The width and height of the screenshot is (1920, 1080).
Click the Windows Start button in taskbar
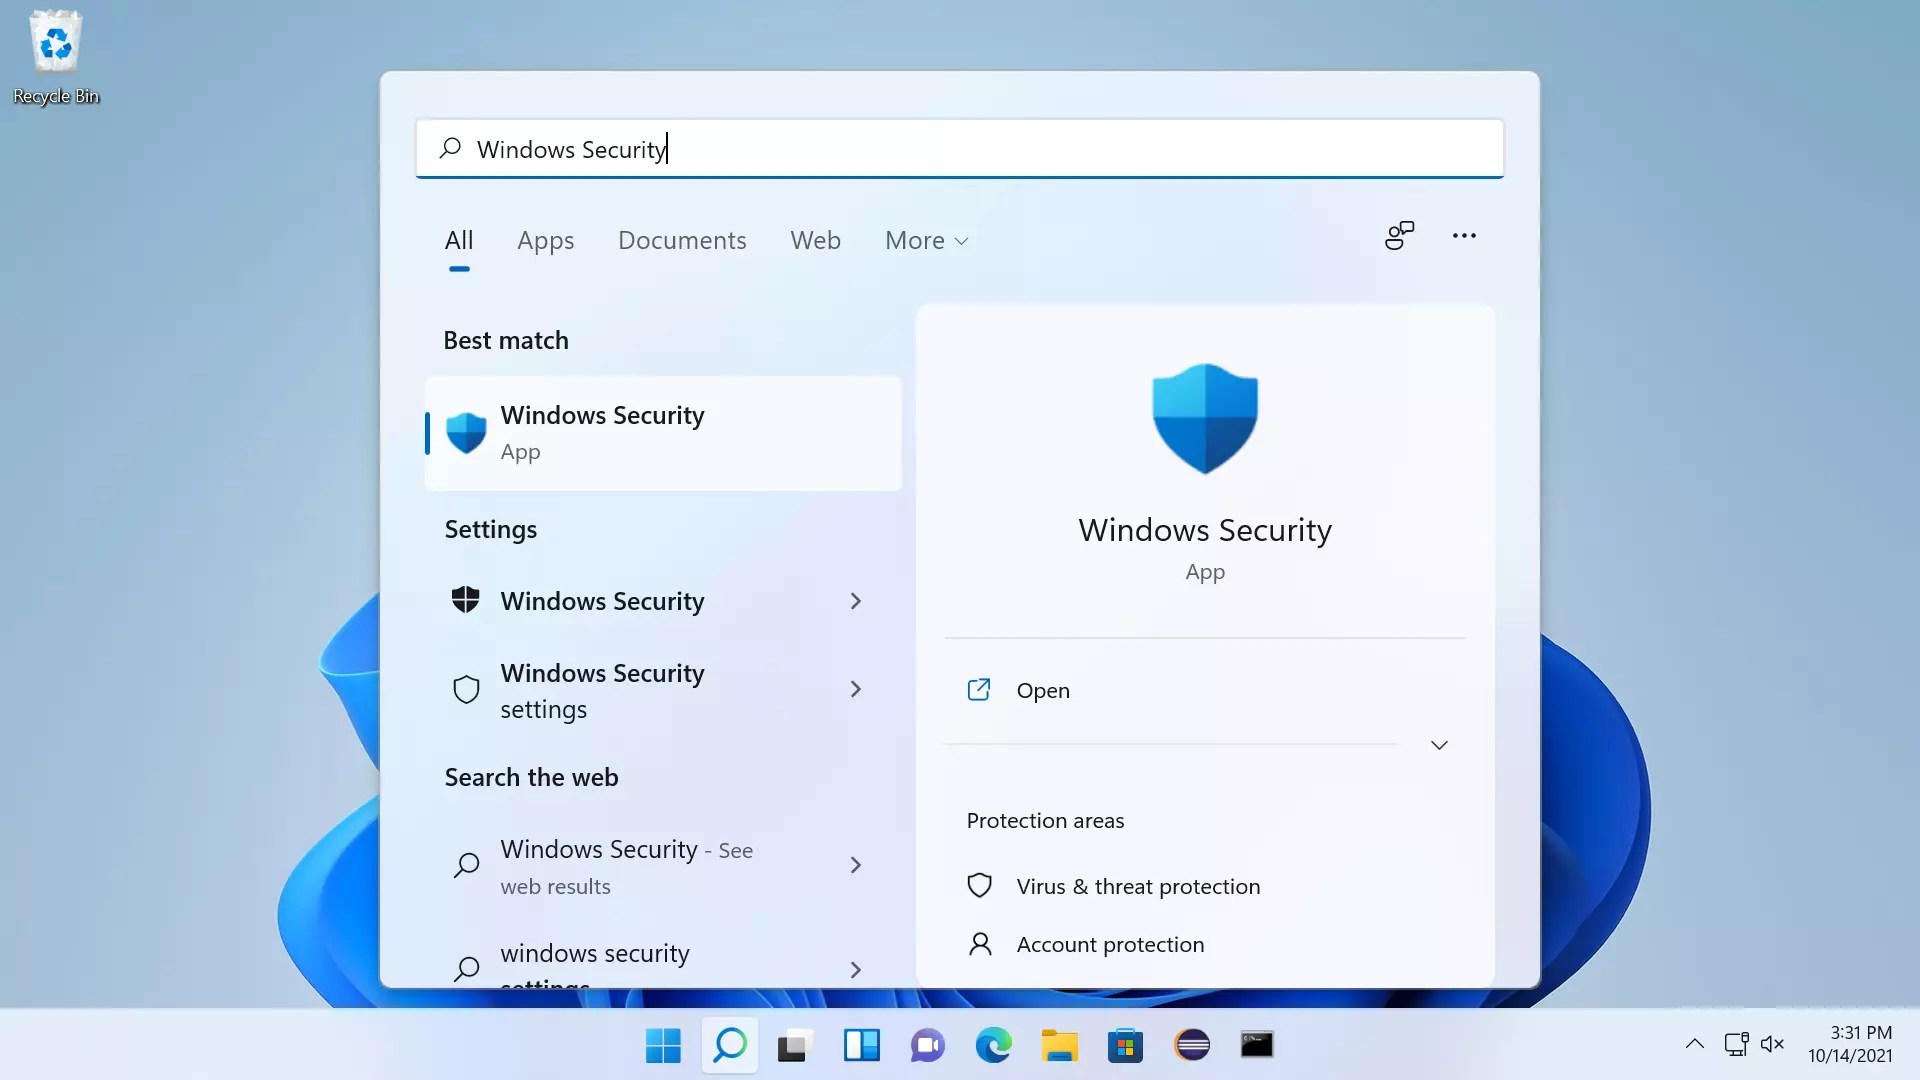663,1045
